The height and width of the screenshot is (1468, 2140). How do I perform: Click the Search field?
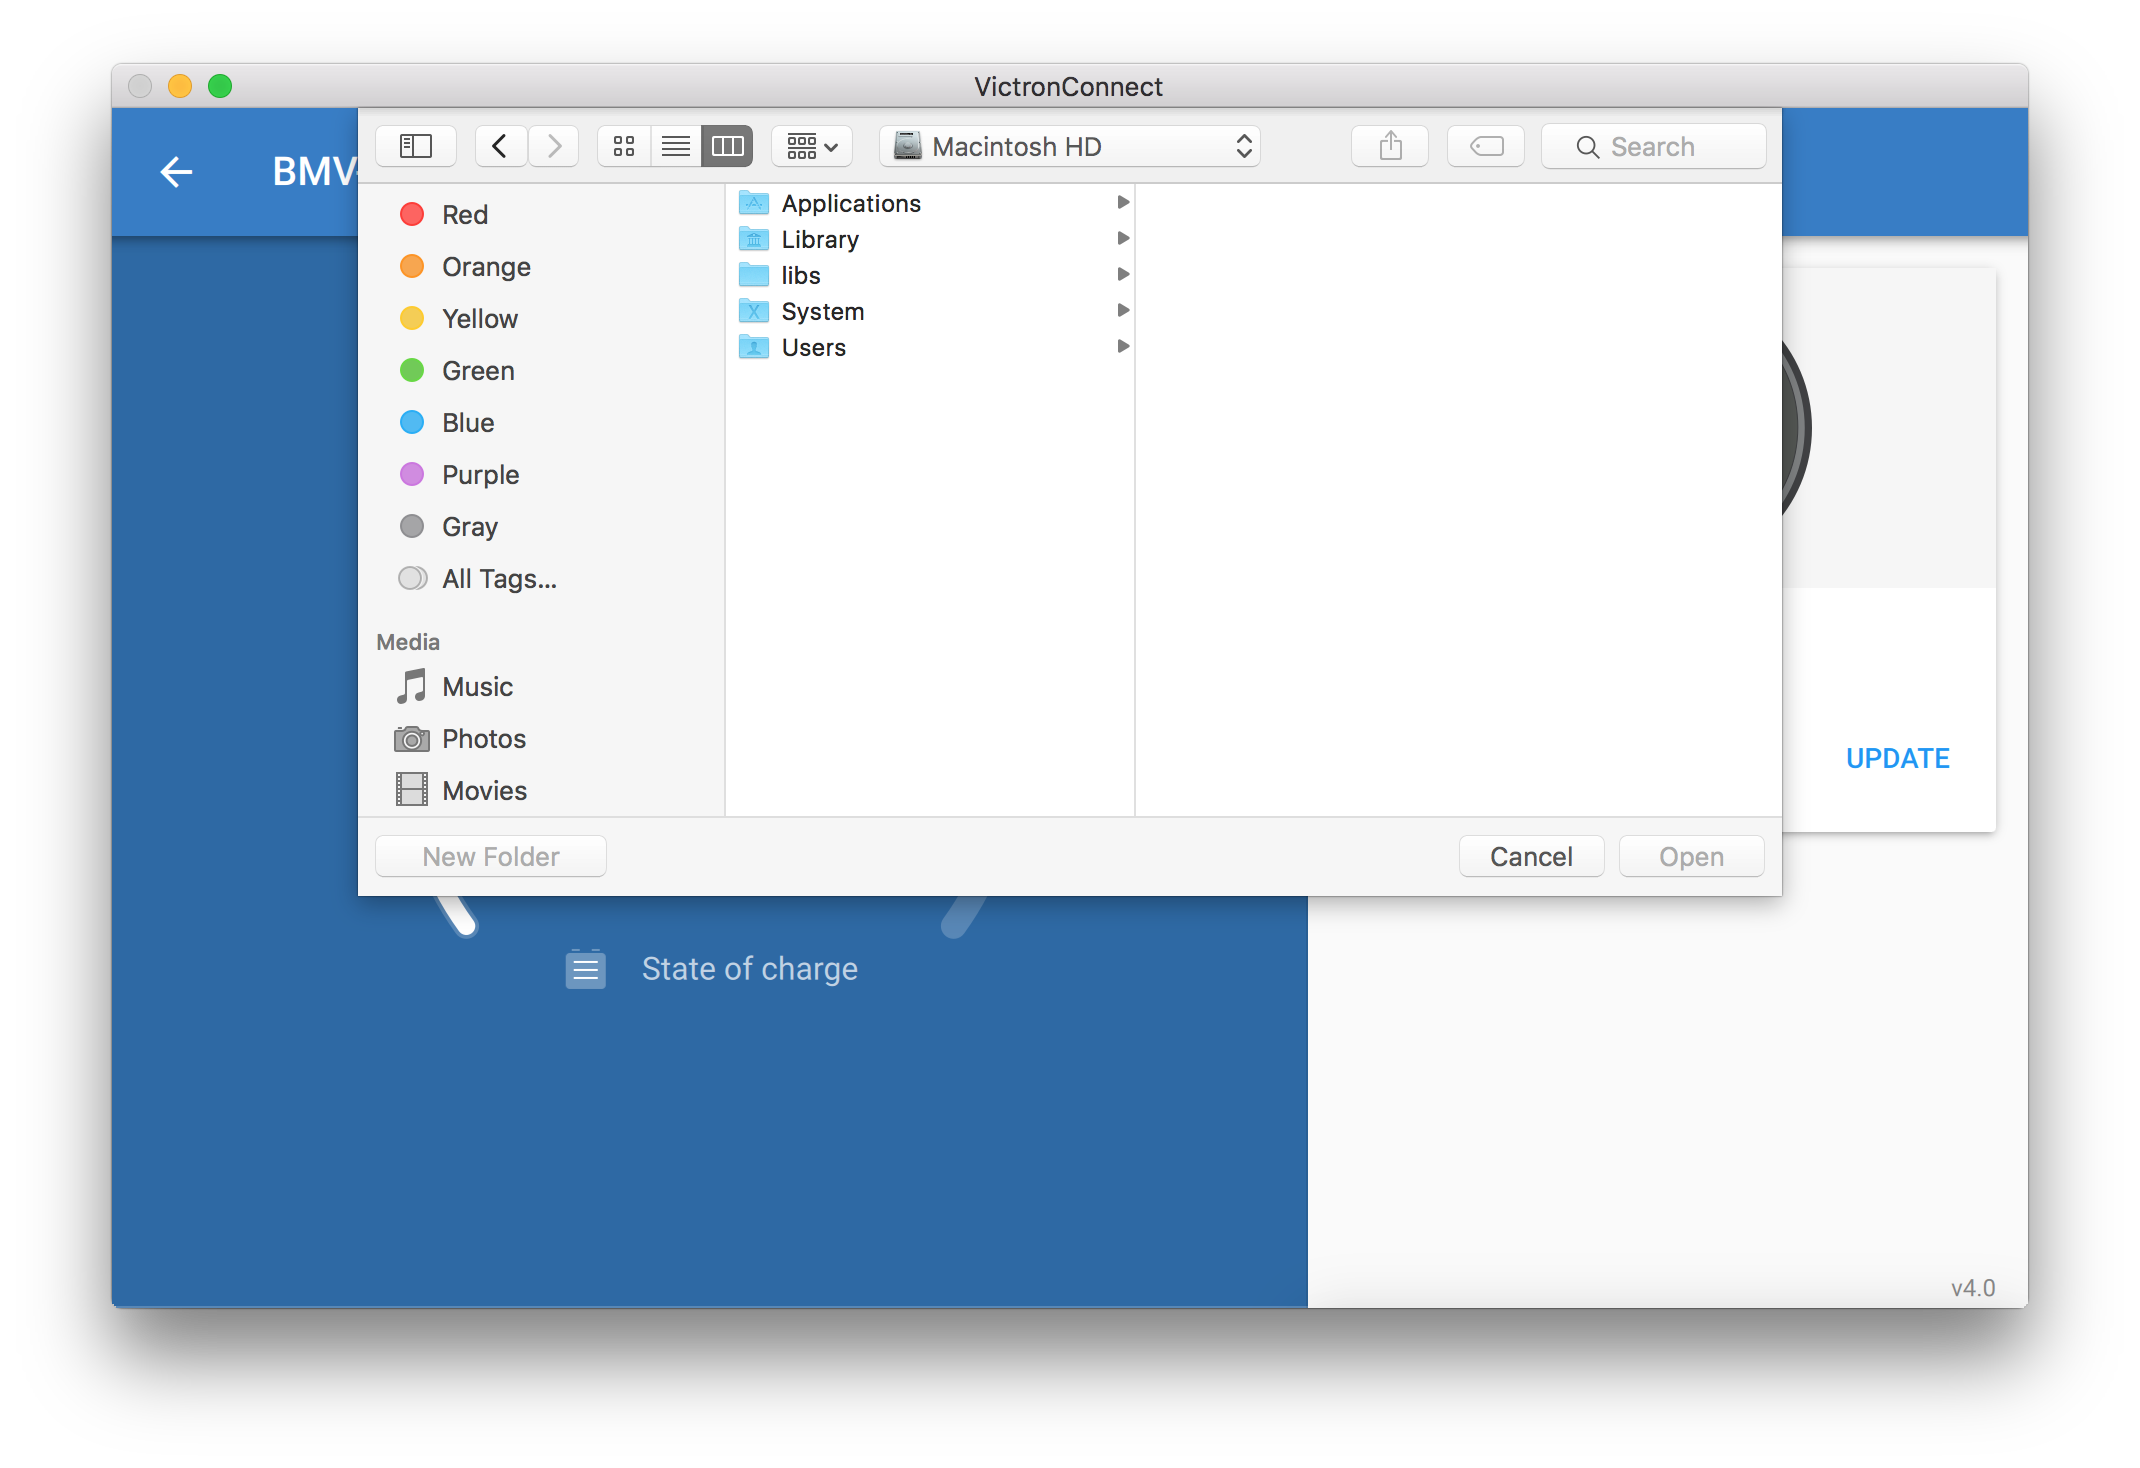pos(1653,147)
